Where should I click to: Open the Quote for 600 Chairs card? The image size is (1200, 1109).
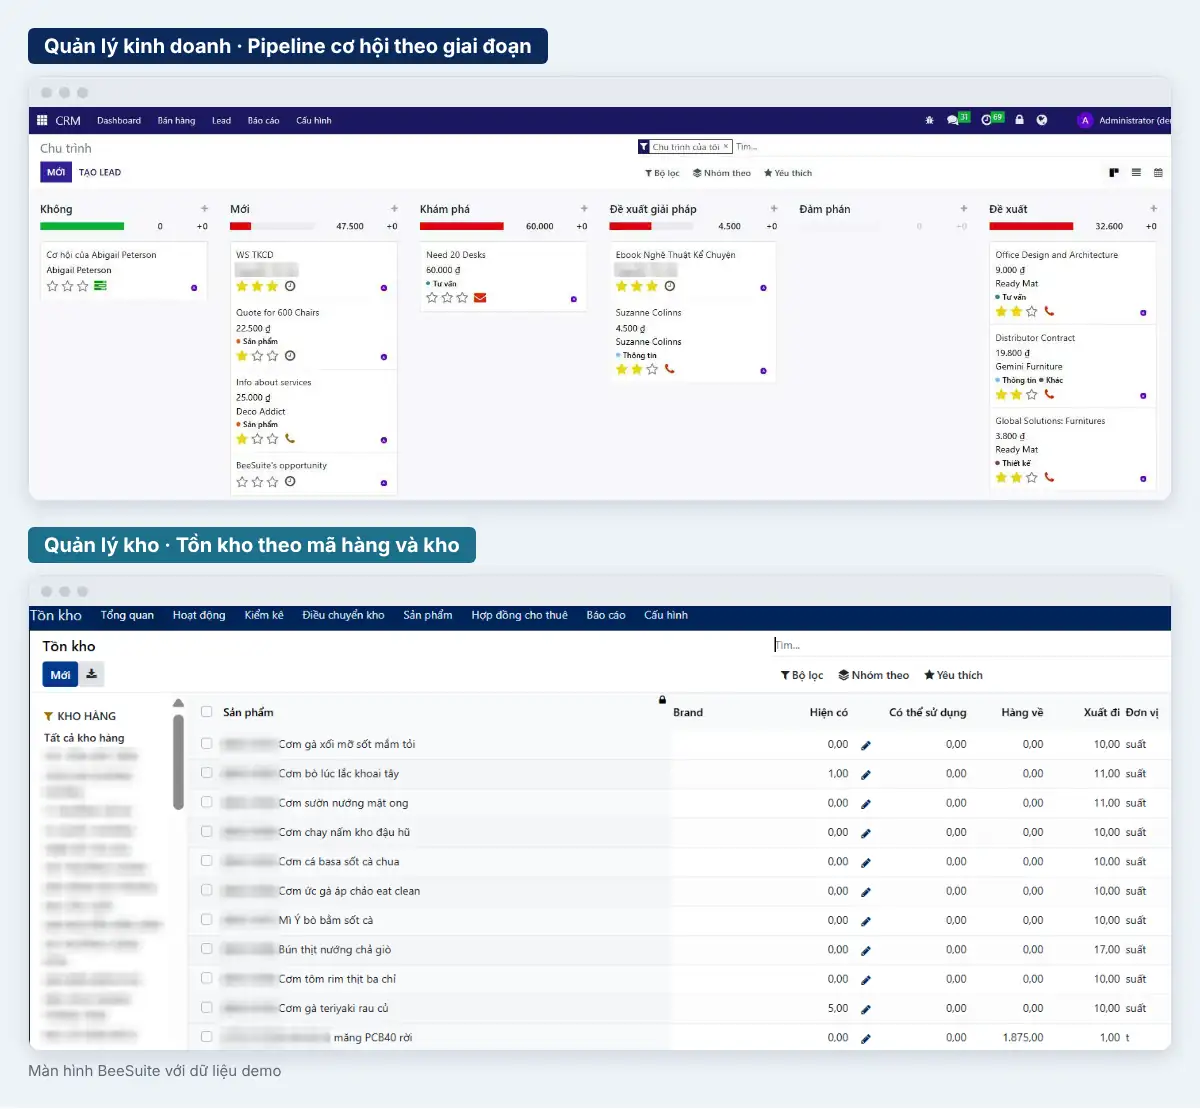[314, 334]
